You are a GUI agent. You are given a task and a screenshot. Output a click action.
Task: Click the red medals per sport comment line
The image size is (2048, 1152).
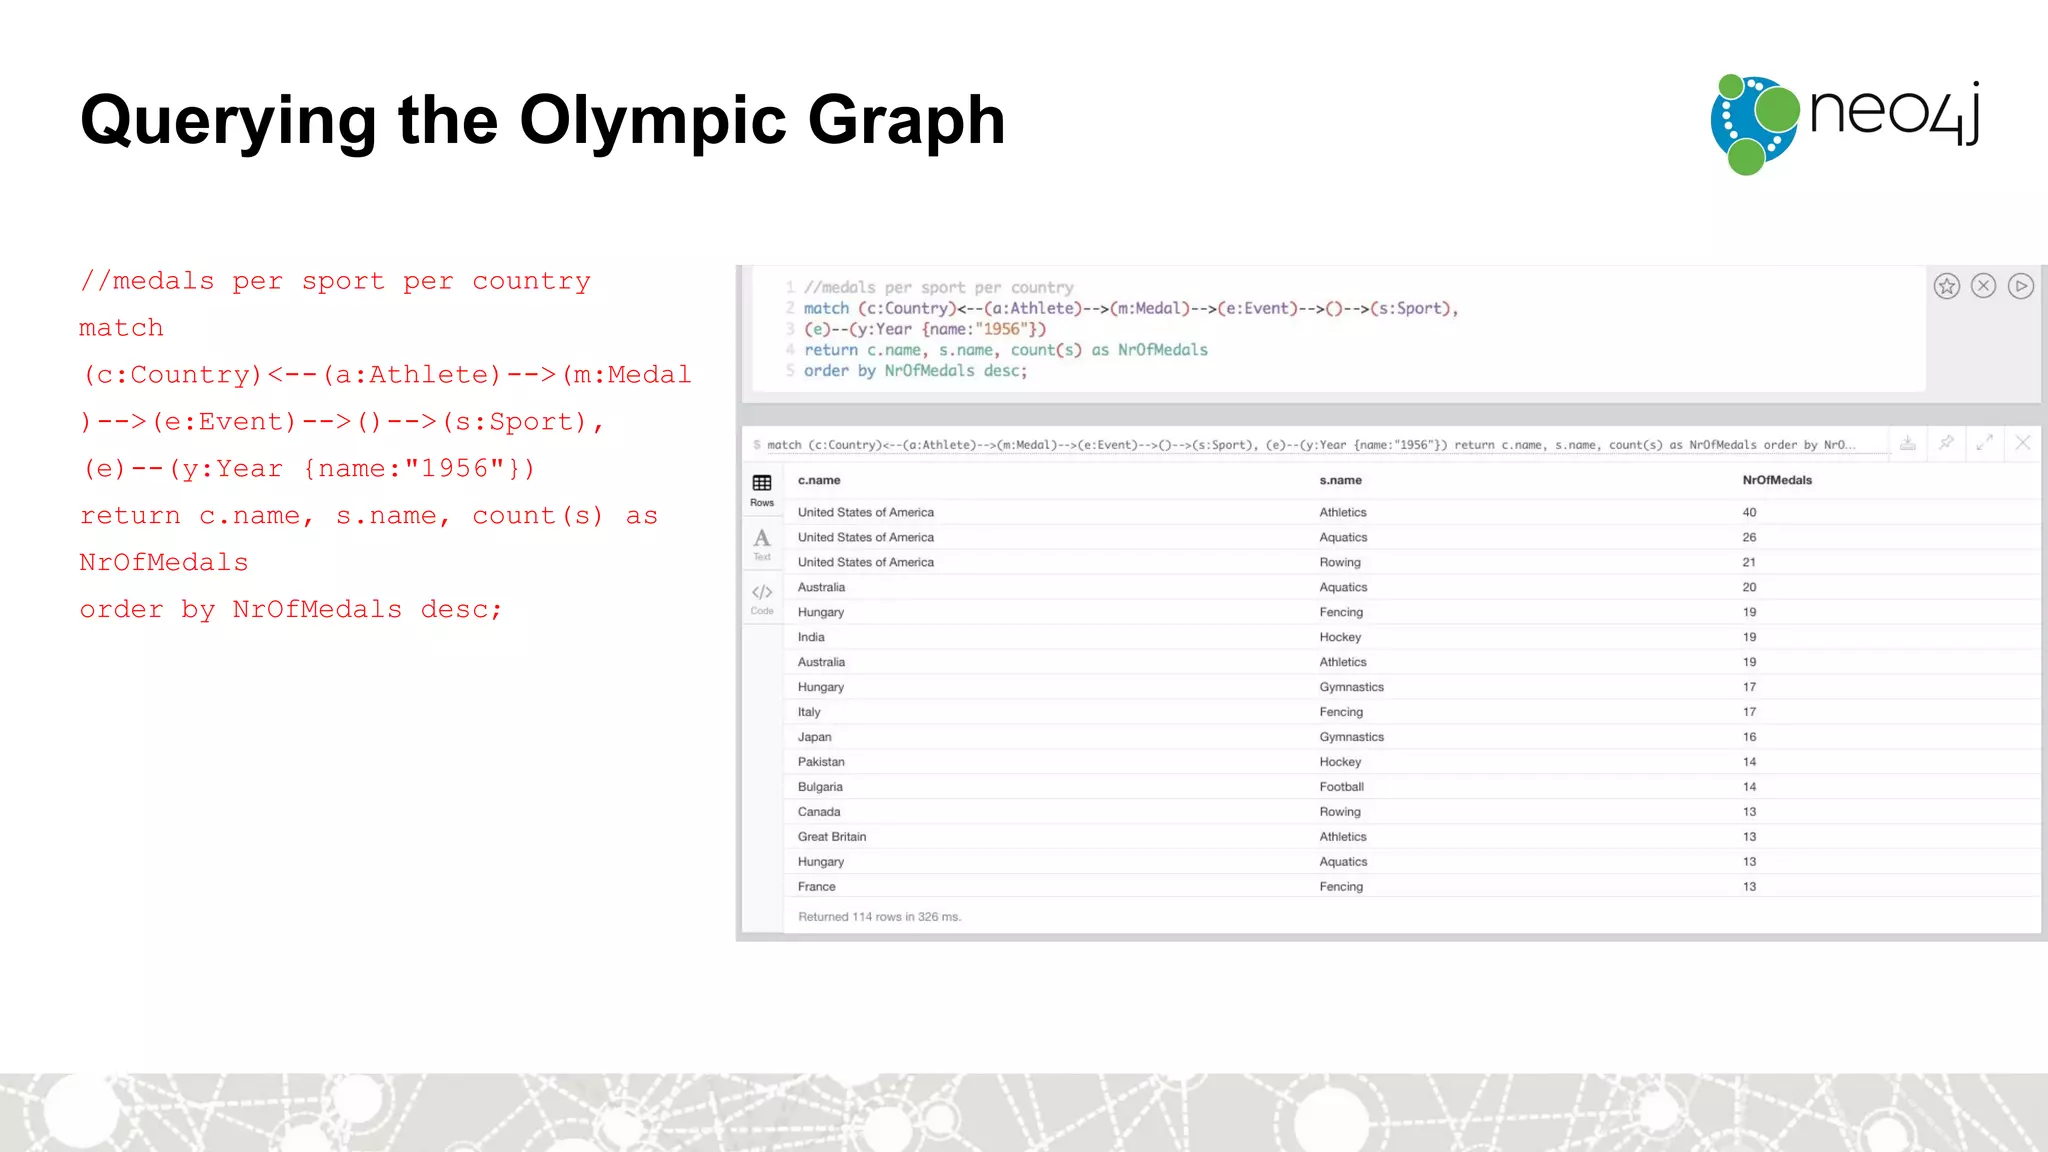coord(335,281)
